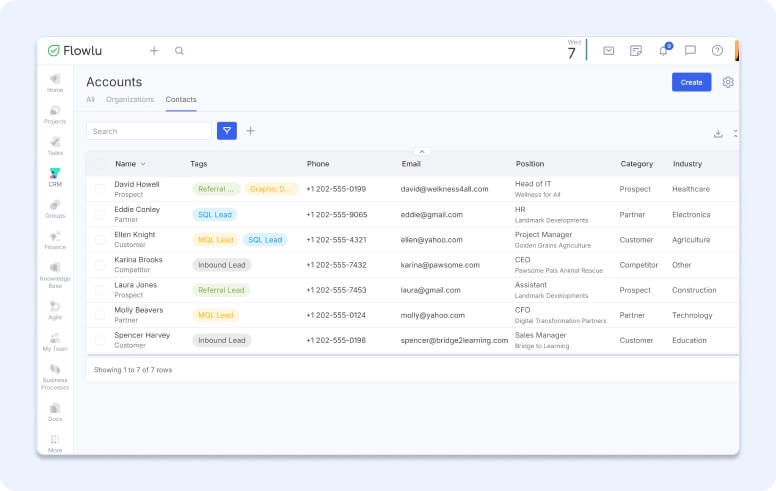Open the global add plus menu

click(x=154, y=51)
